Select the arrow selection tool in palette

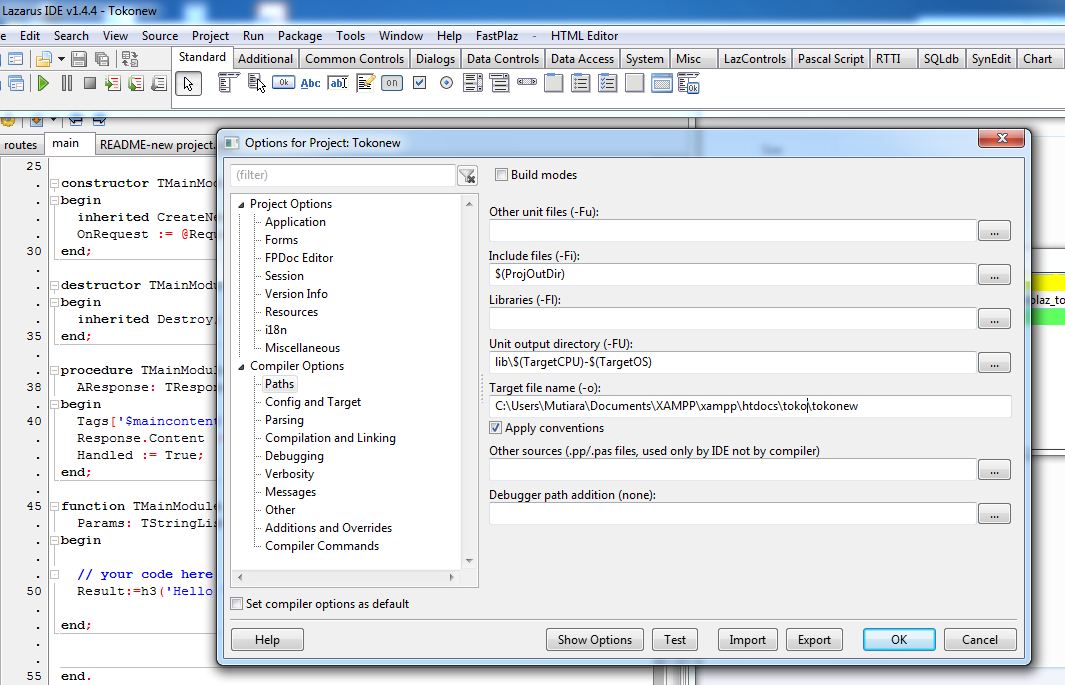pyautogui.click(x=188, y=84)
